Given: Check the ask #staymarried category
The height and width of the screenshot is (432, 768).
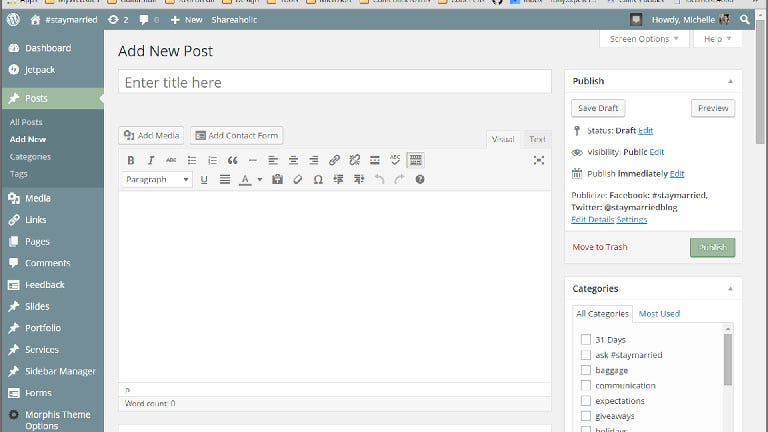Looking at the screenshot, I should [x=586, y=355].
